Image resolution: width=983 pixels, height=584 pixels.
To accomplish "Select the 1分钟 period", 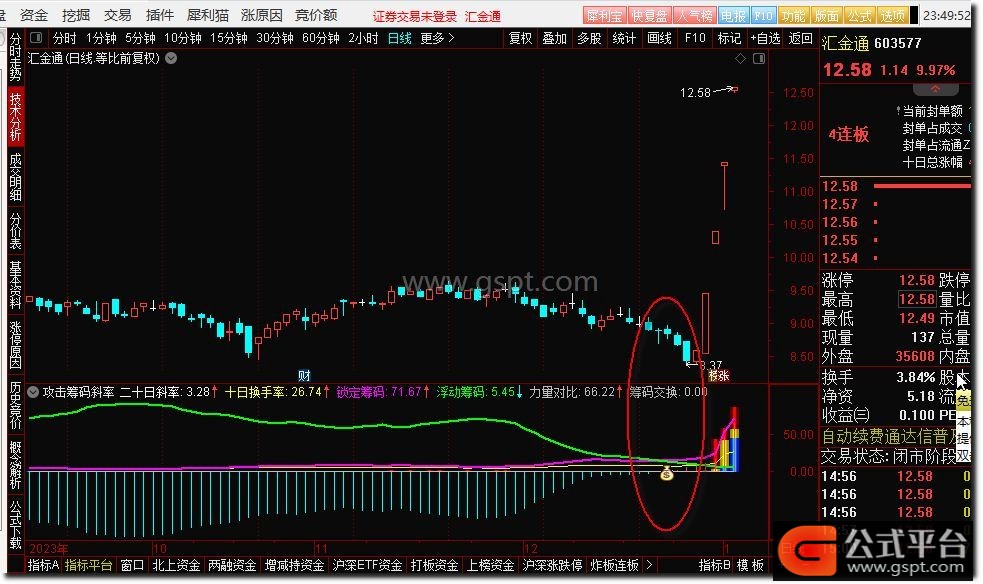I will 101,38.
